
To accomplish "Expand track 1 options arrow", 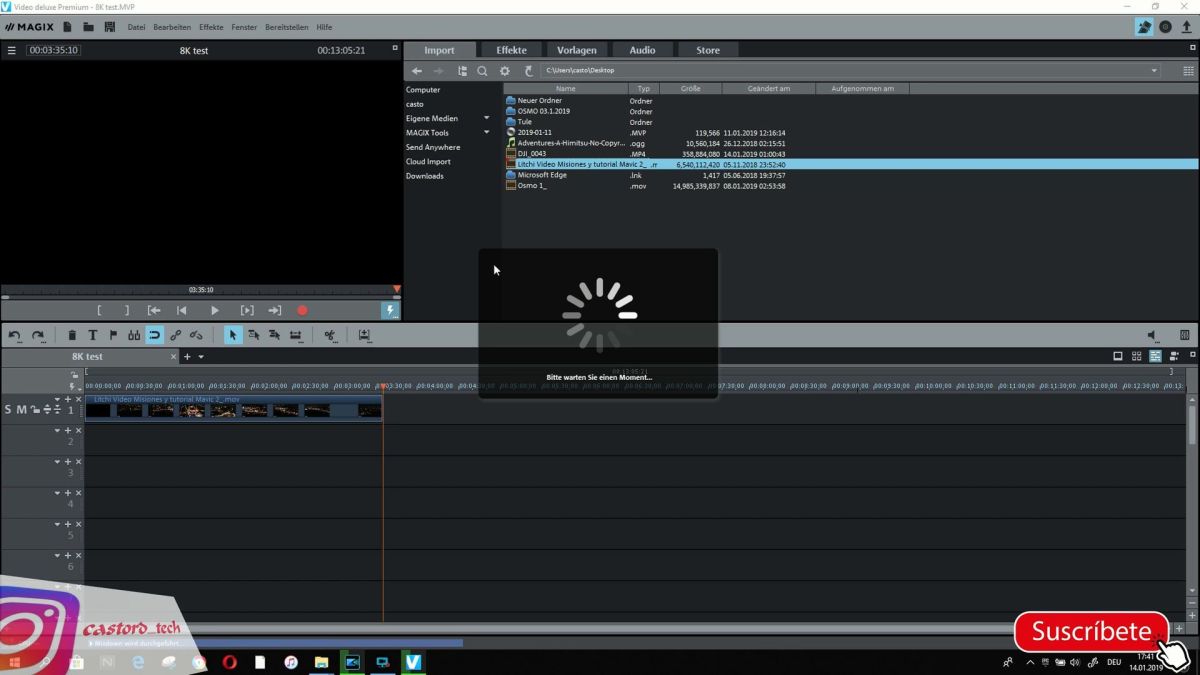I will pos(57,399).
